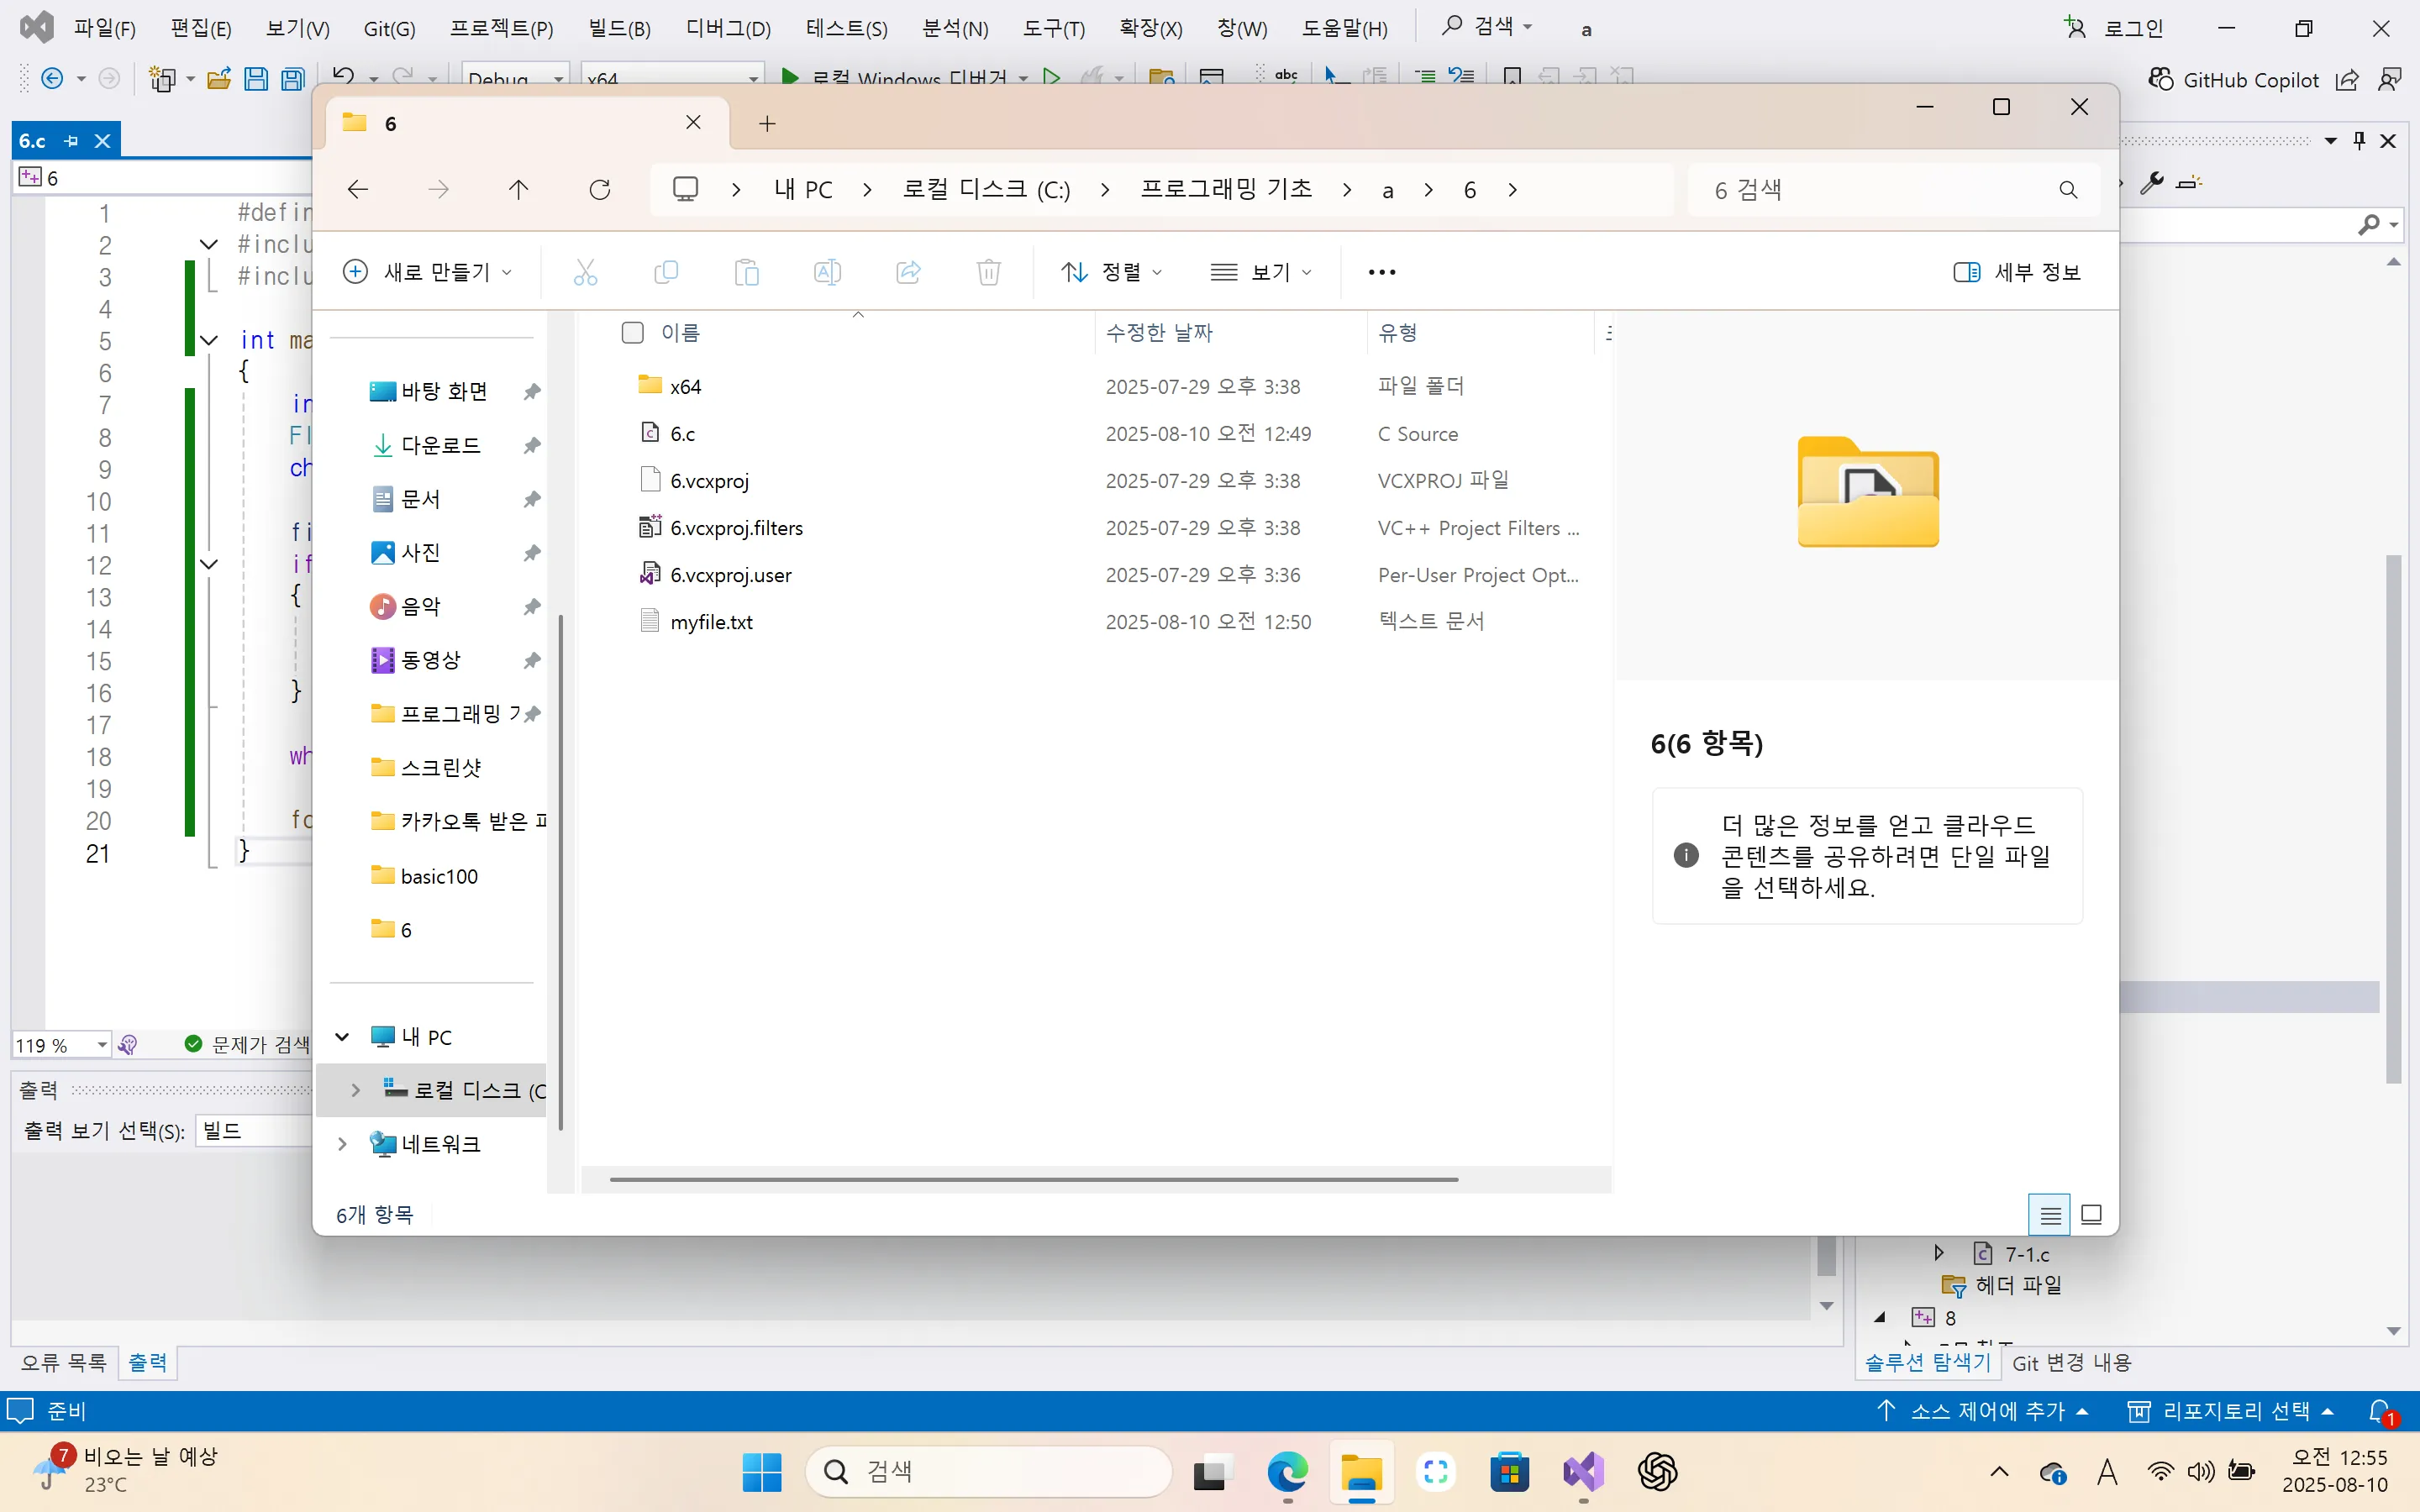Switch to large thumbnails view icon in Explorer
Image resolution: width=2420 pixels, height=1512 pixels.
2091,1215
